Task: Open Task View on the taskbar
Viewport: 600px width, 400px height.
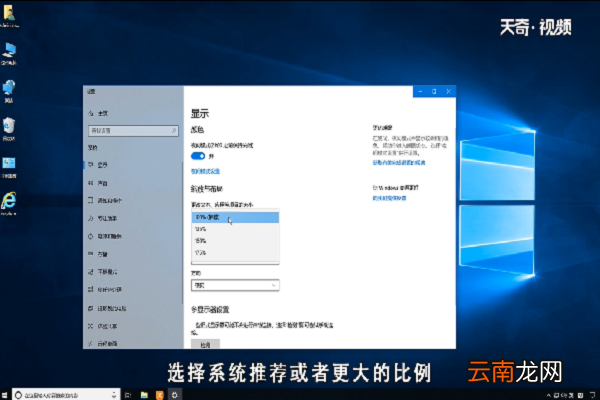Action: point(128,395)
